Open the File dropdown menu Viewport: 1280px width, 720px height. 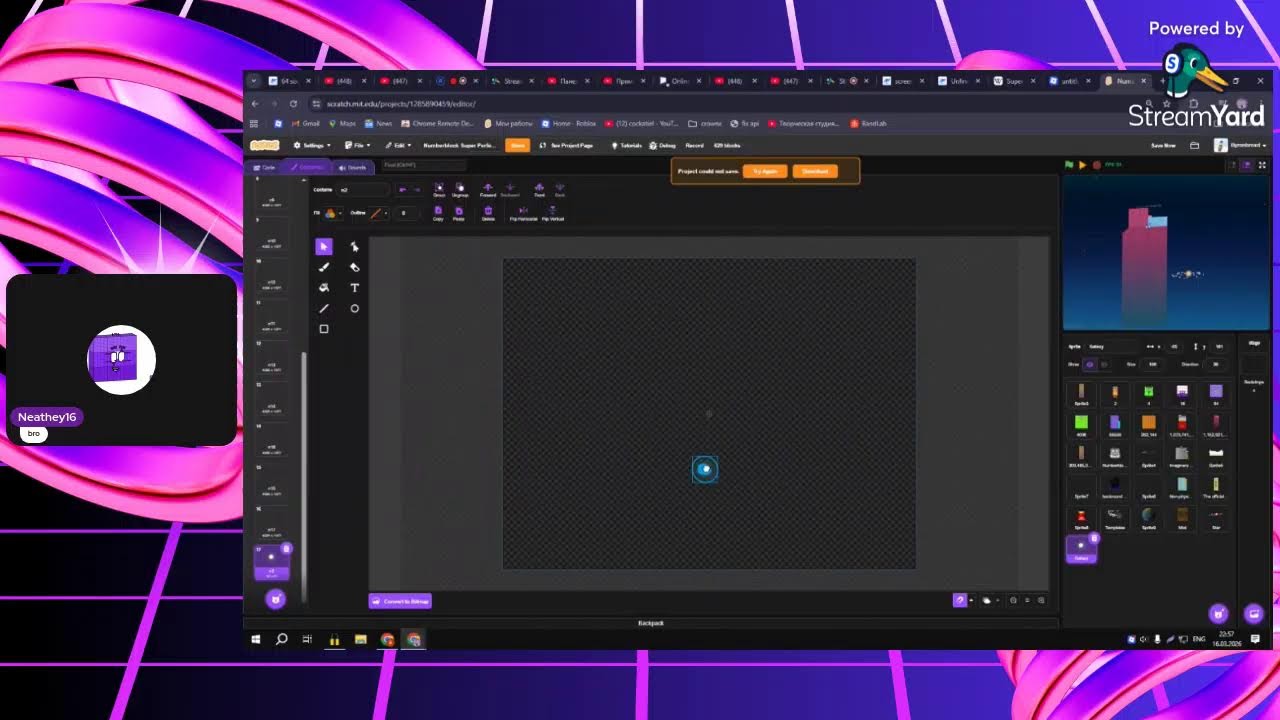(357, 145)
